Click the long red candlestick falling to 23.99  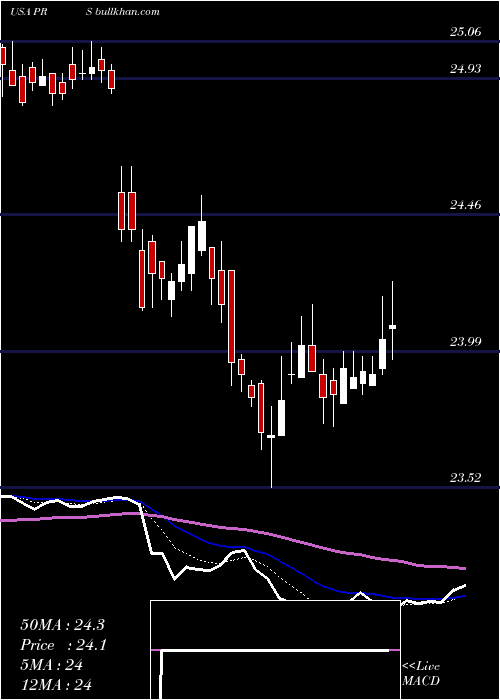(231, 316)
